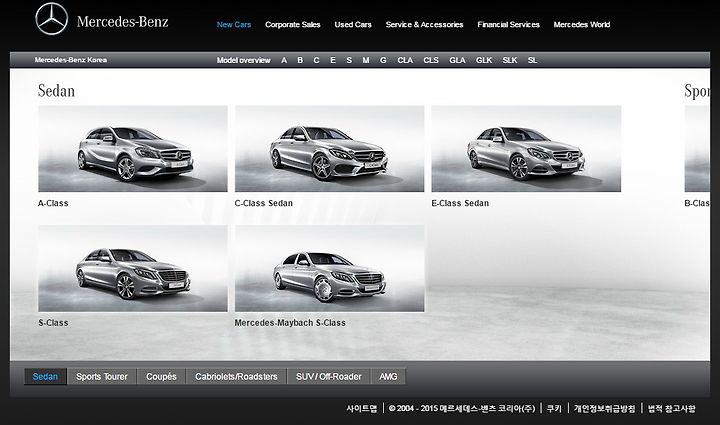
Task: Select the B model link
Action: pyautogui.click(x=300, y=60)
